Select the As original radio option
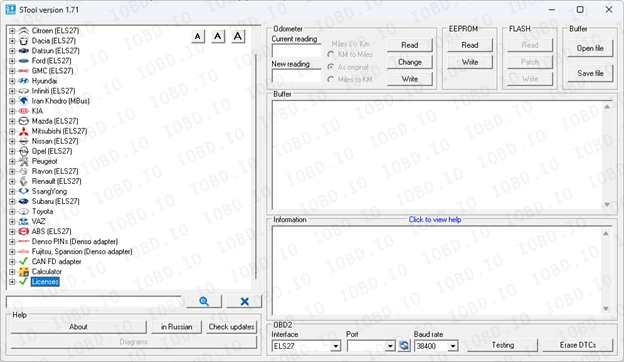This screenshot has width=624, height=362. point(330,67)
